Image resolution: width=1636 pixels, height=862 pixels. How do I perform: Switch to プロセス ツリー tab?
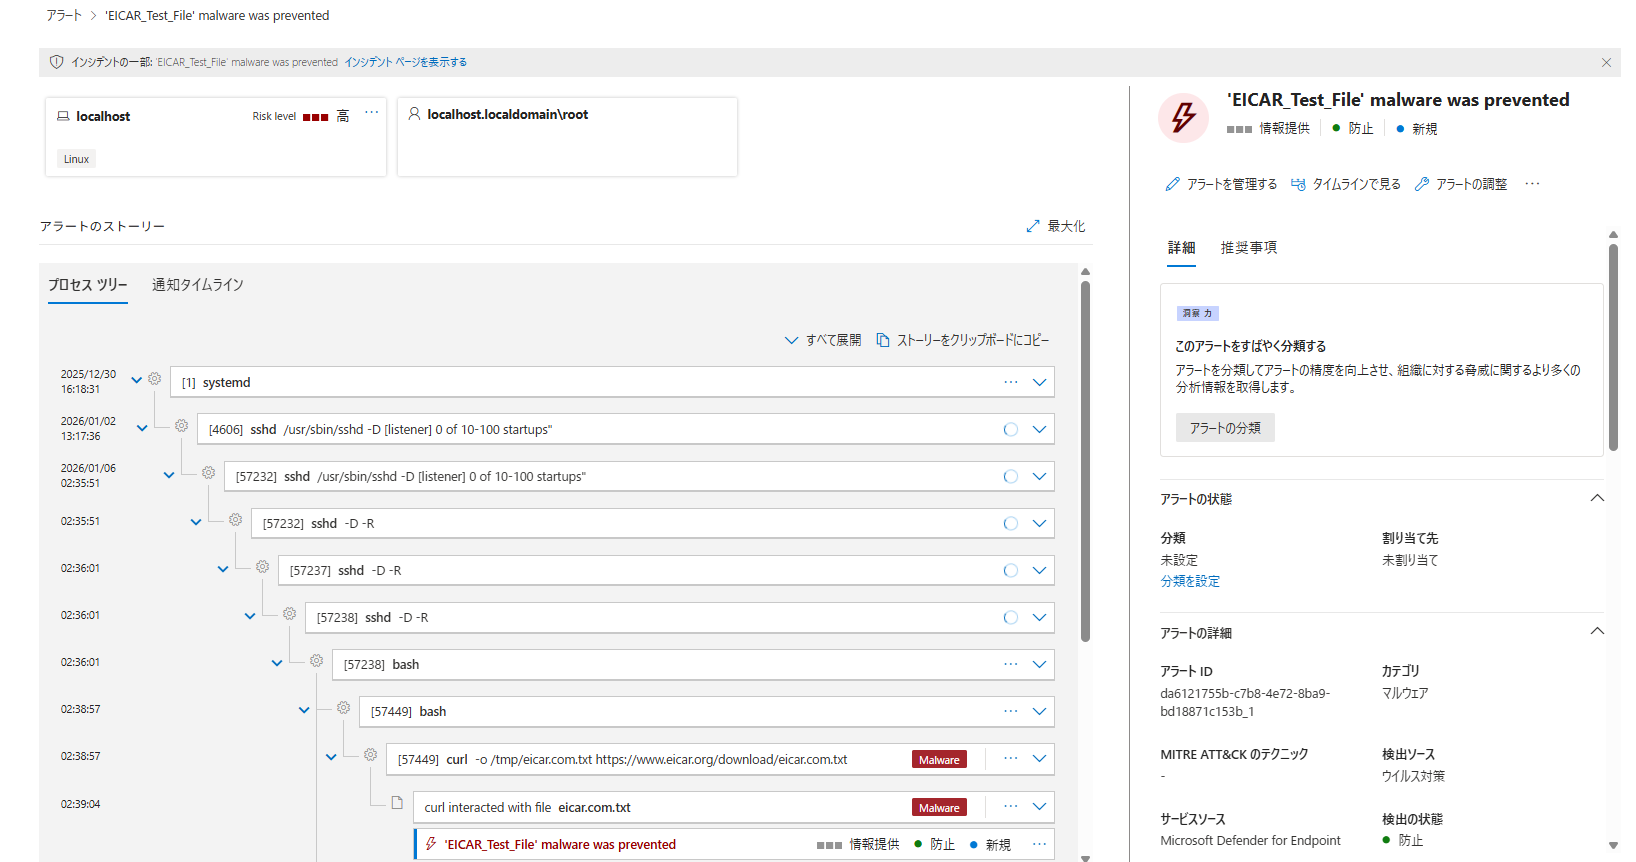pos(88,285)
